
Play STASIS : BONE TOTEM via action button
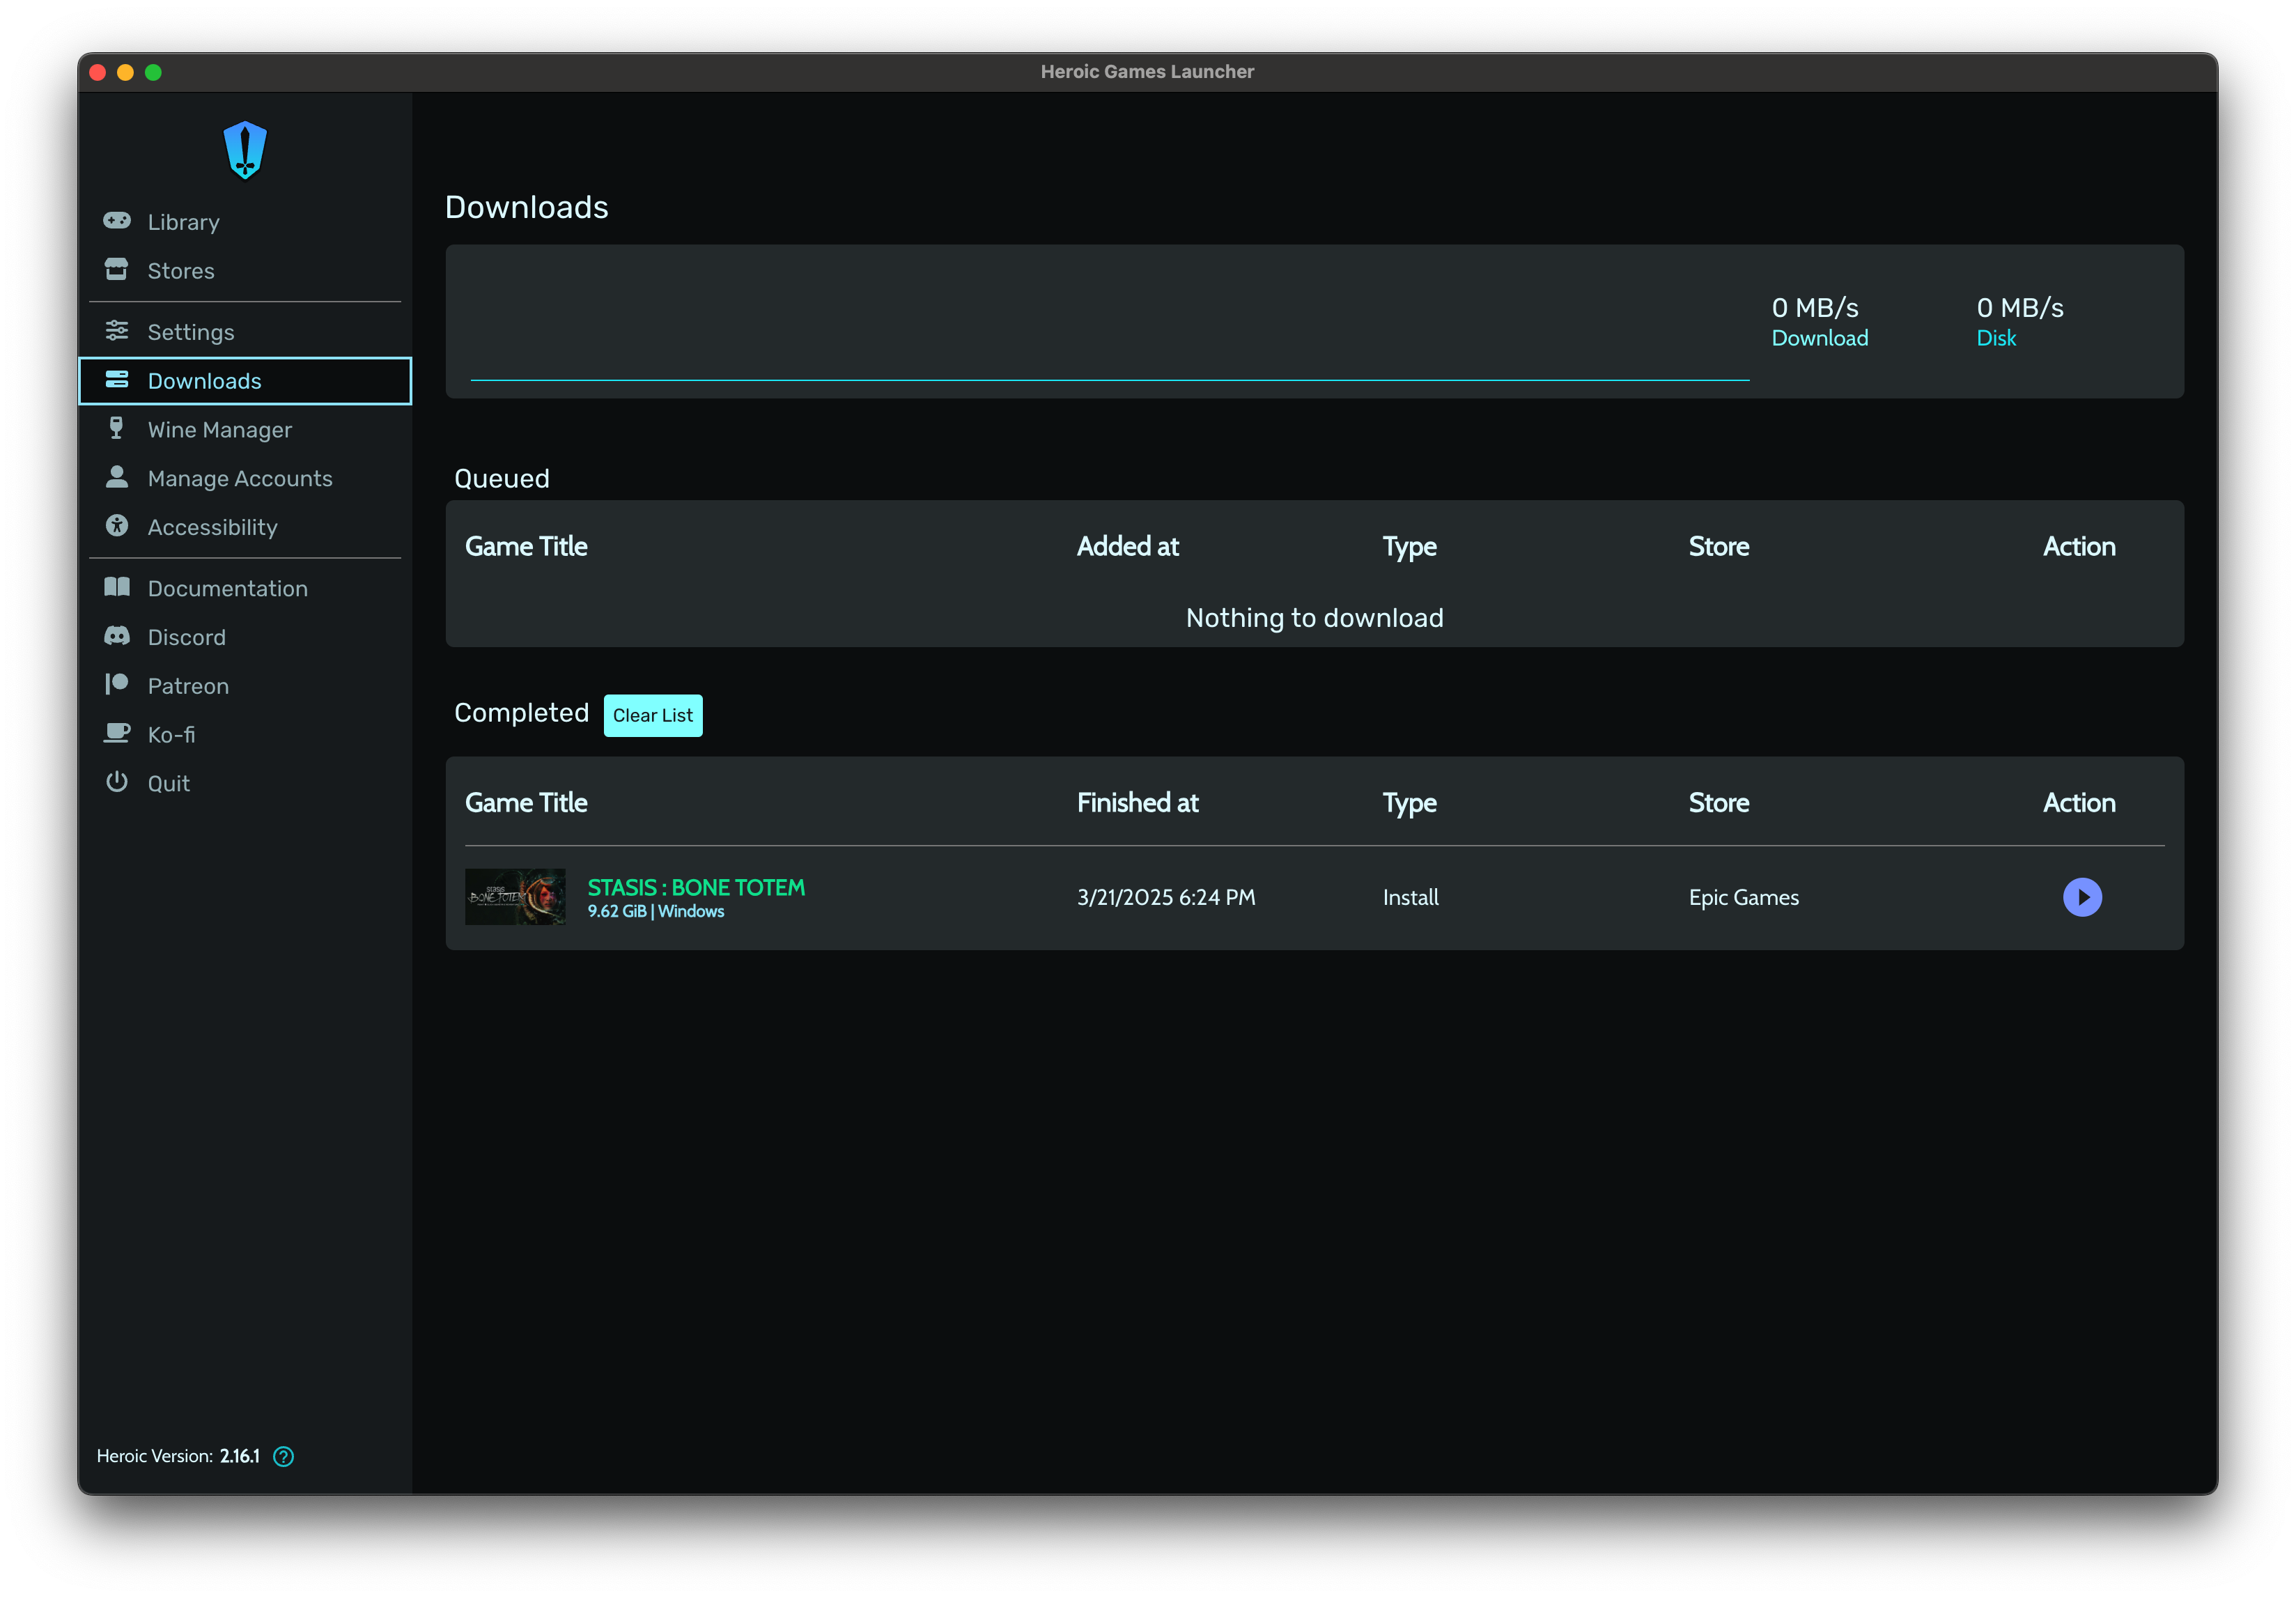[x=2083, y=897]
